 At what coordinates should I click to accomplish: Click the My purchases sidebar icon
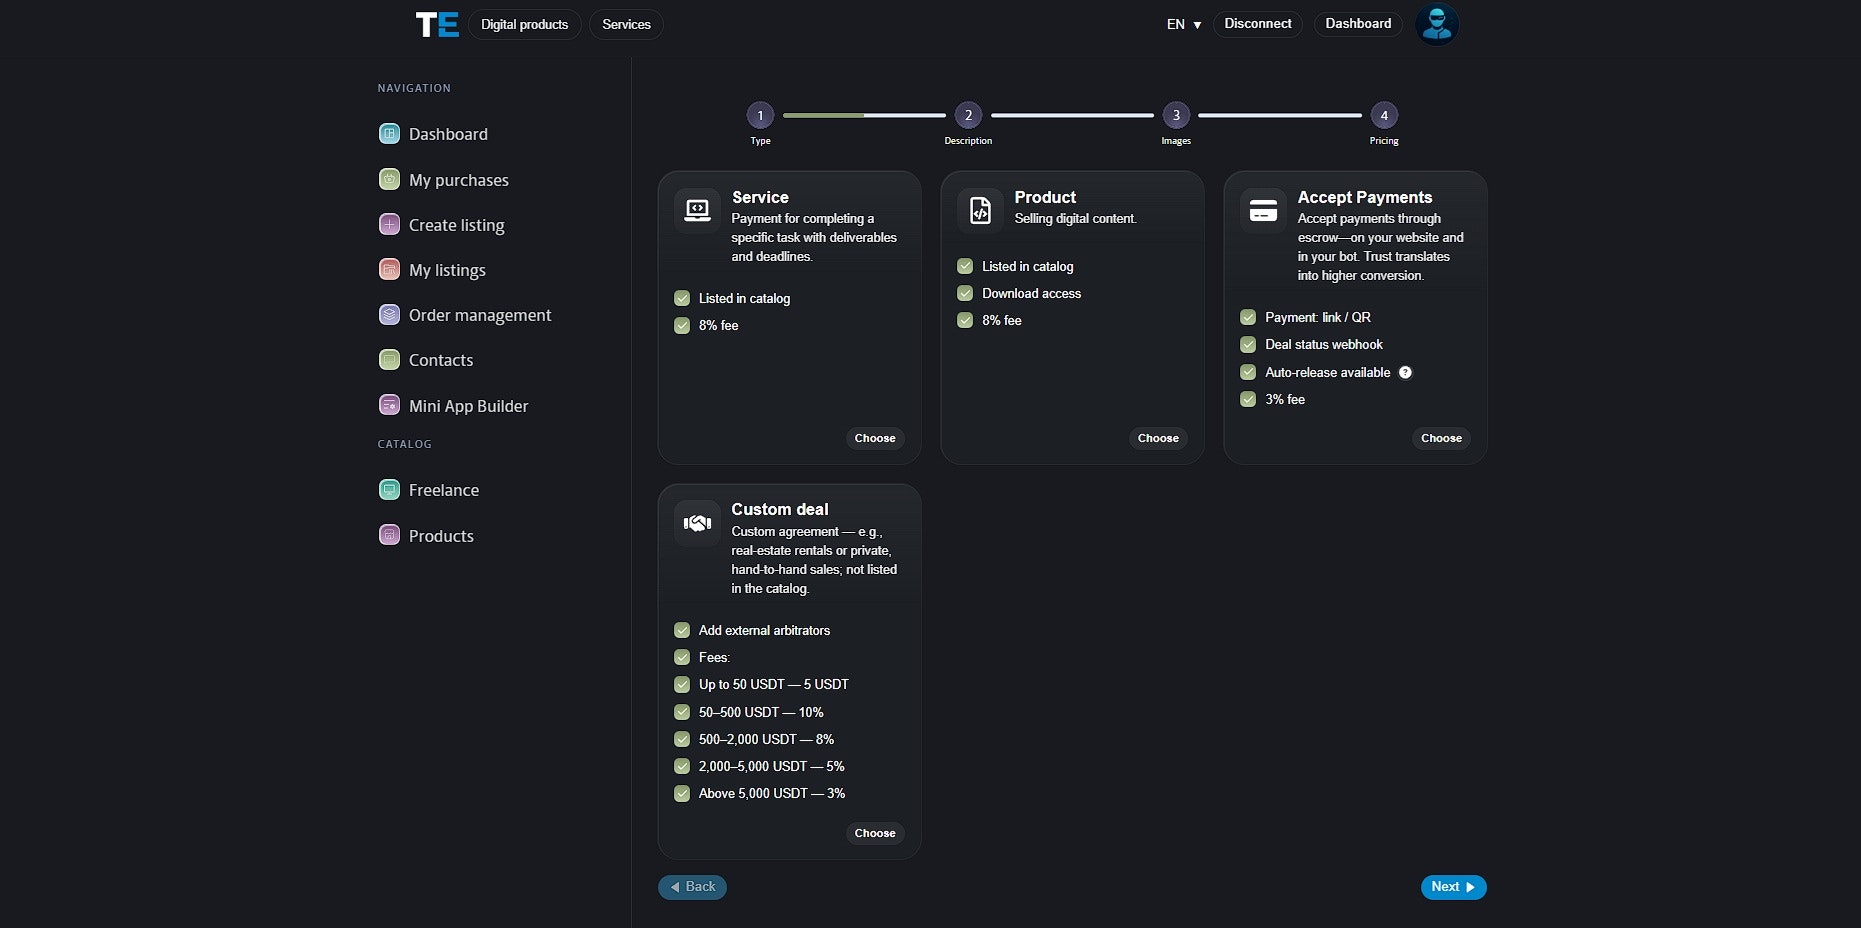[390, 180]
